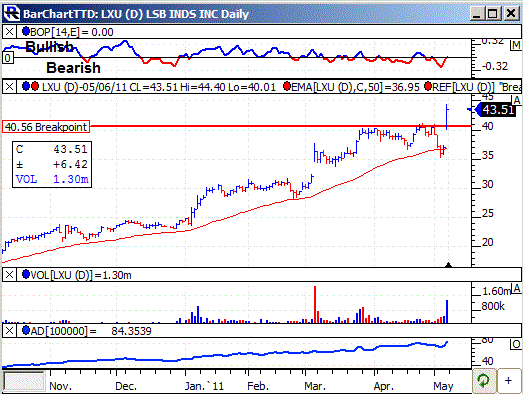The image size is (523, 394).
Task: Click the Nov. date axis label
Action: [60, 386]
